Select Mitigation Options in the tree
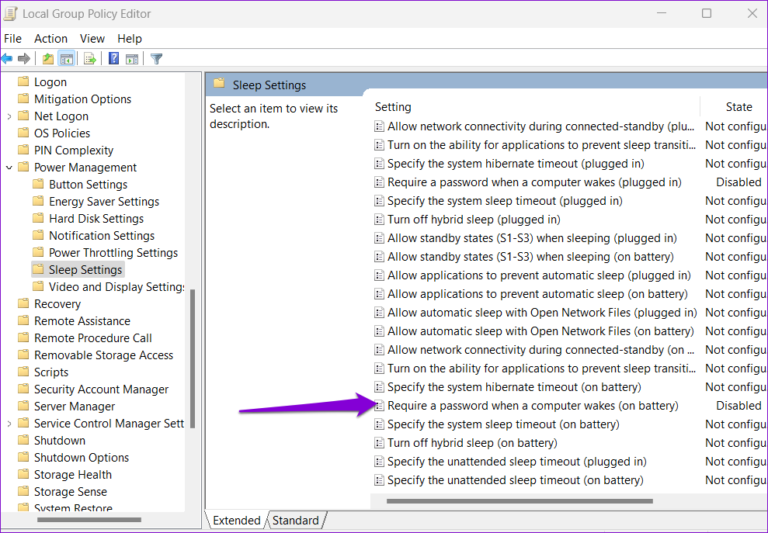Screen dimensions: 768x533 tap(82, 99)
